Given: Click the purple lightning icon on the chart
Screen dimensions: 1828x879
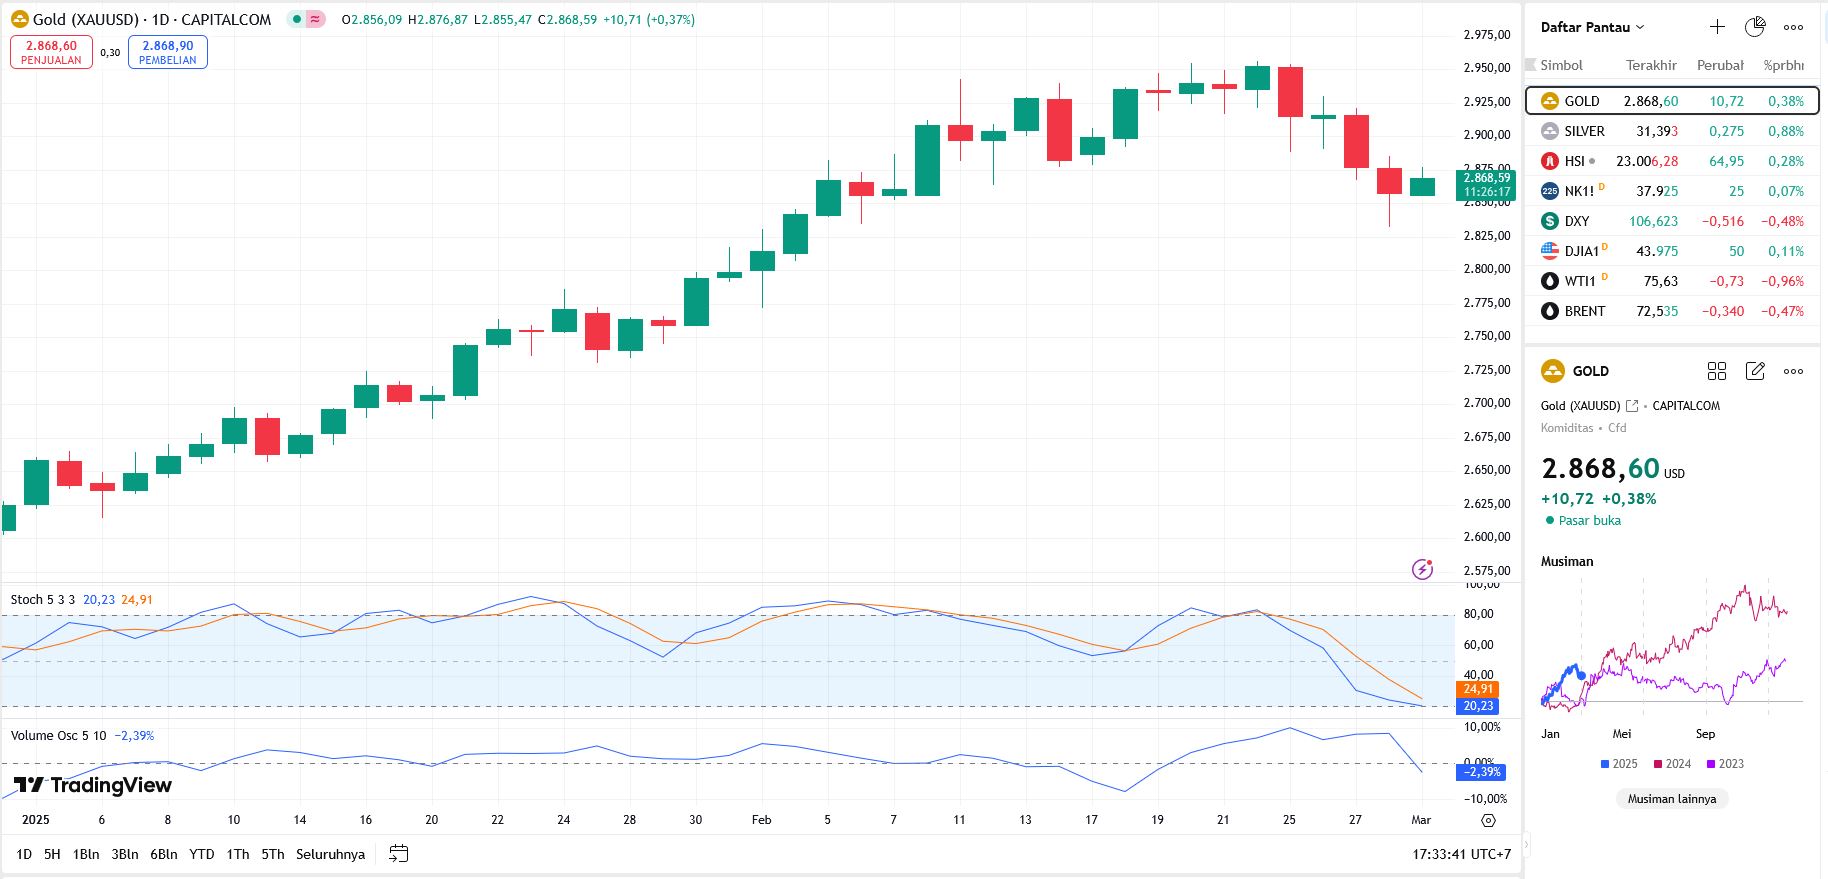Looking at the screenshot, I should click(x=1422, y=569).
